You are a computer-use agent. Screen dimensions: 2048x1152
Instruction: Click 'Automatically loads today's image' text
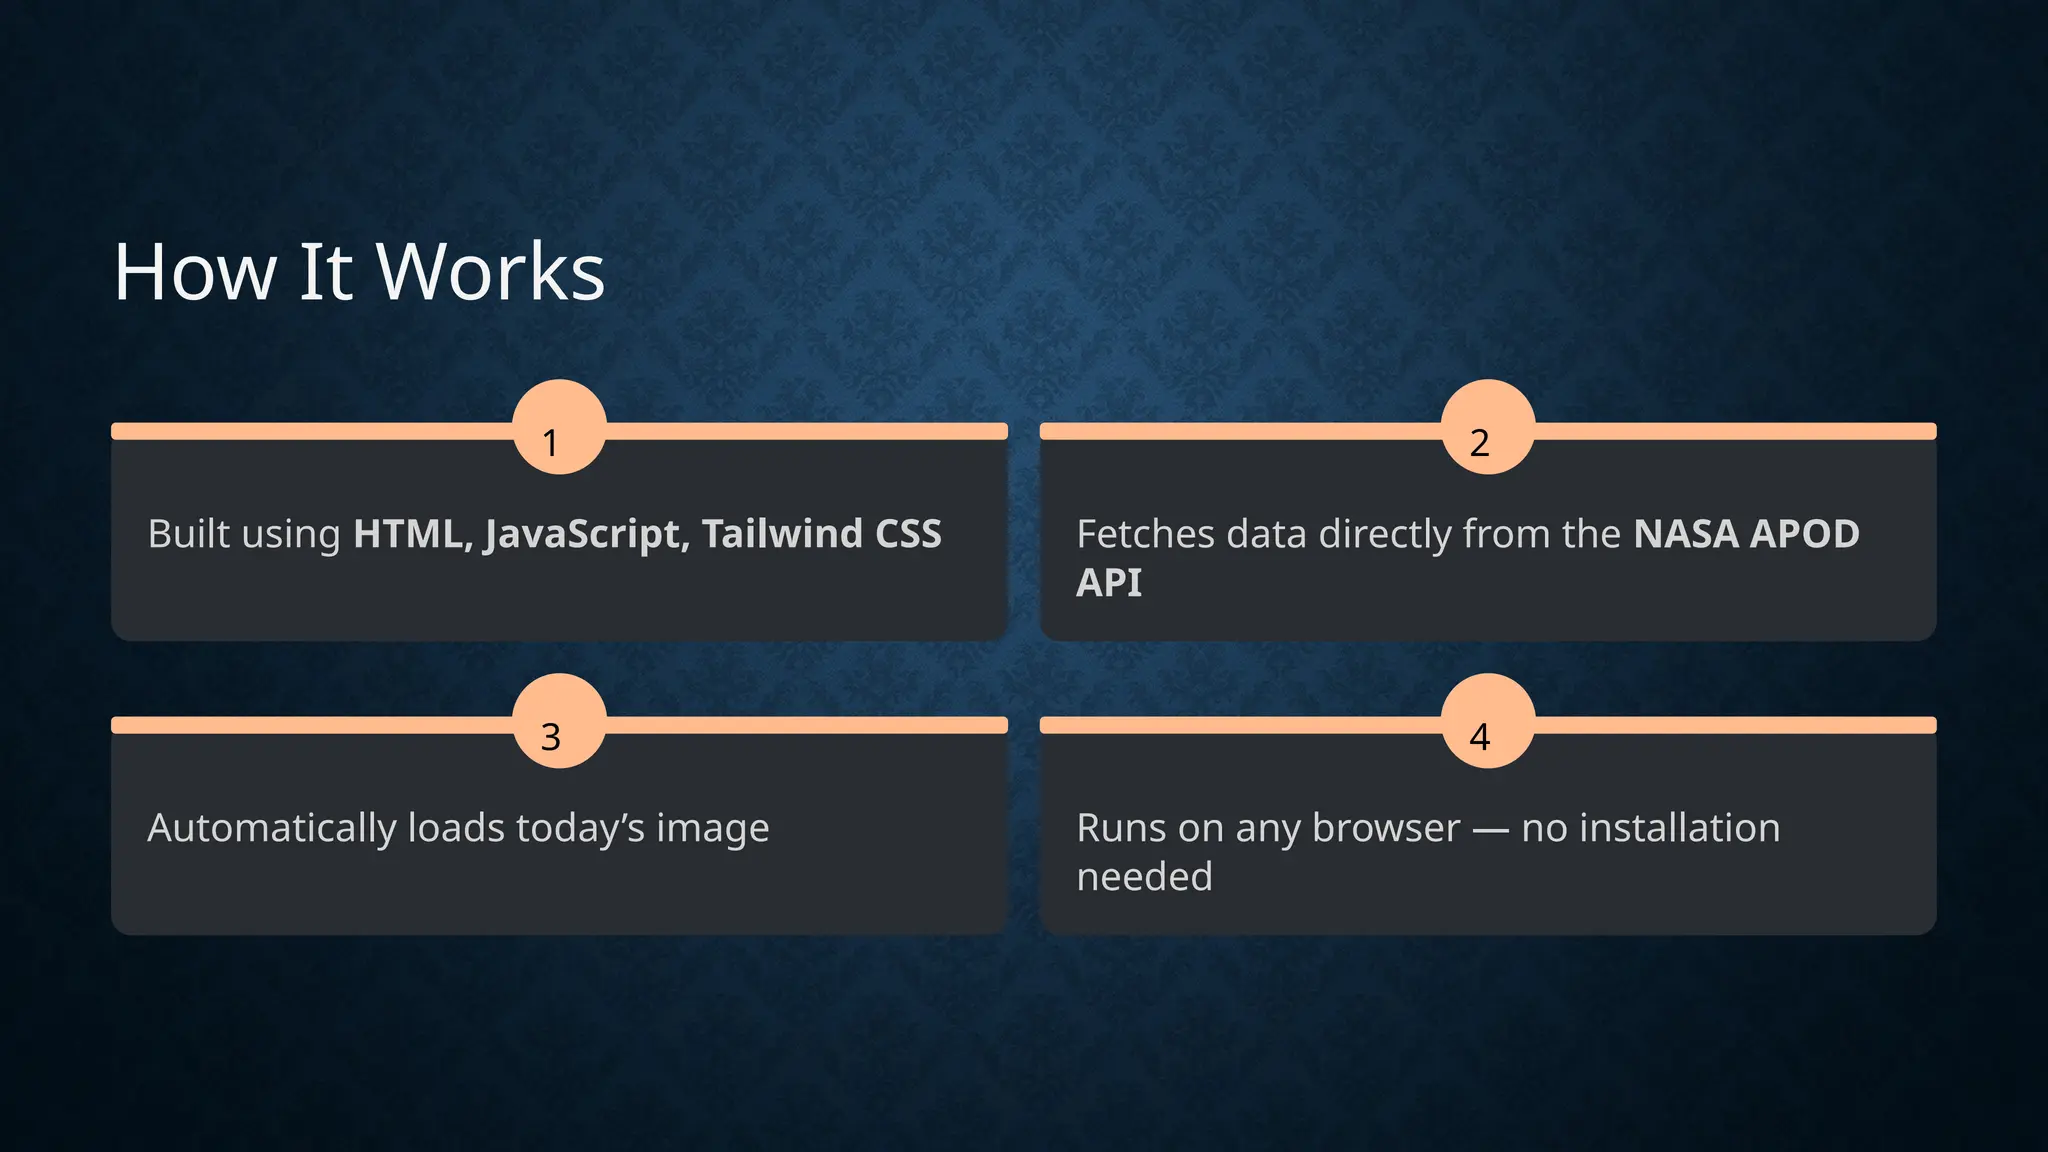click(458, 828)
